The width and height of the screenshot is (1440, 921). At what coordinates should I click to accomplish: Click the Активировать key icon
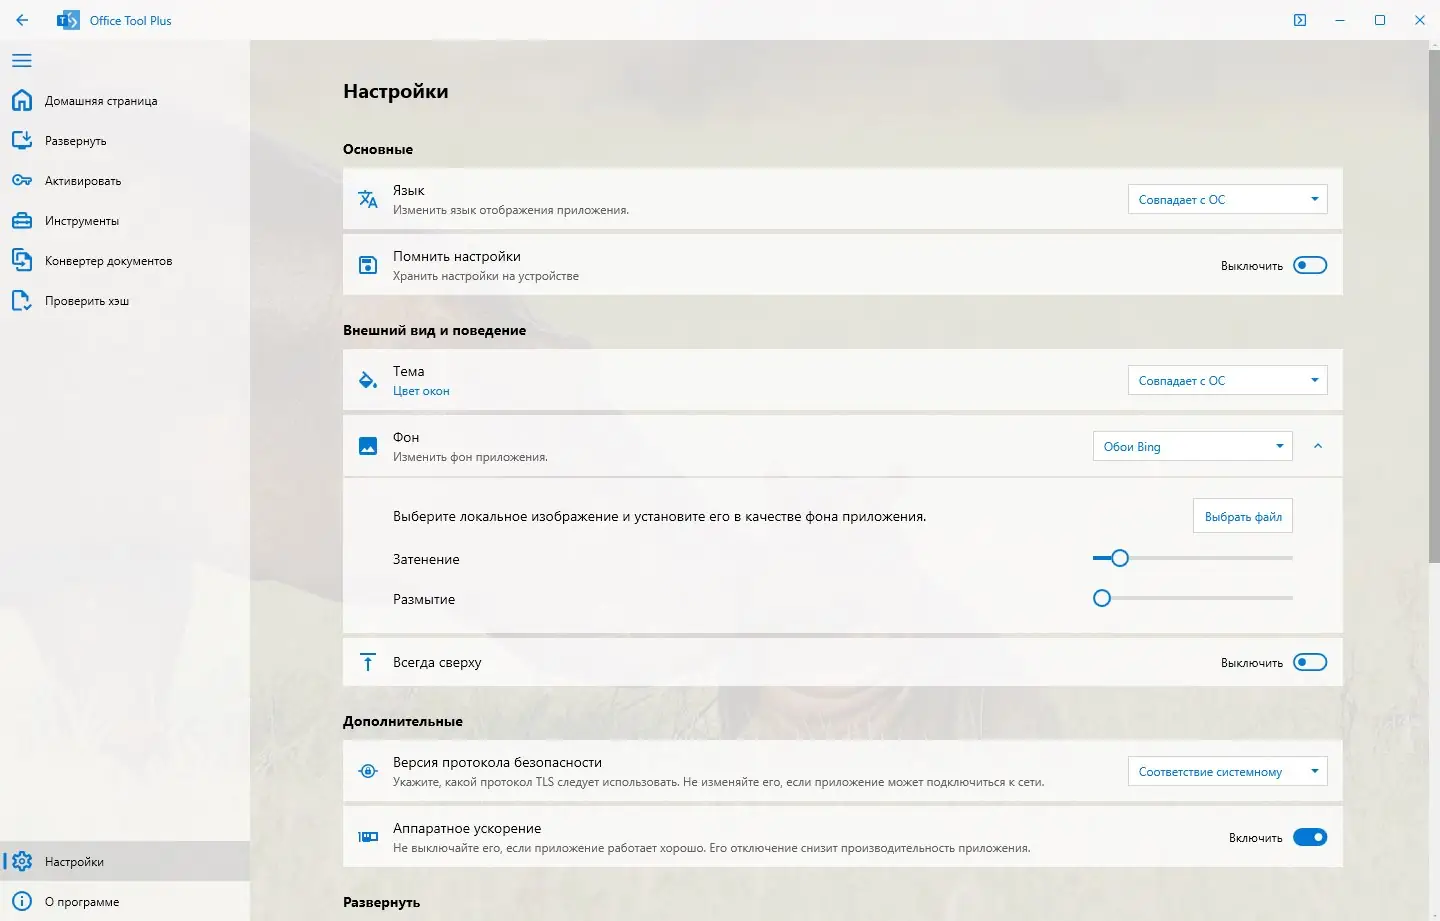(x=22, y=181)
